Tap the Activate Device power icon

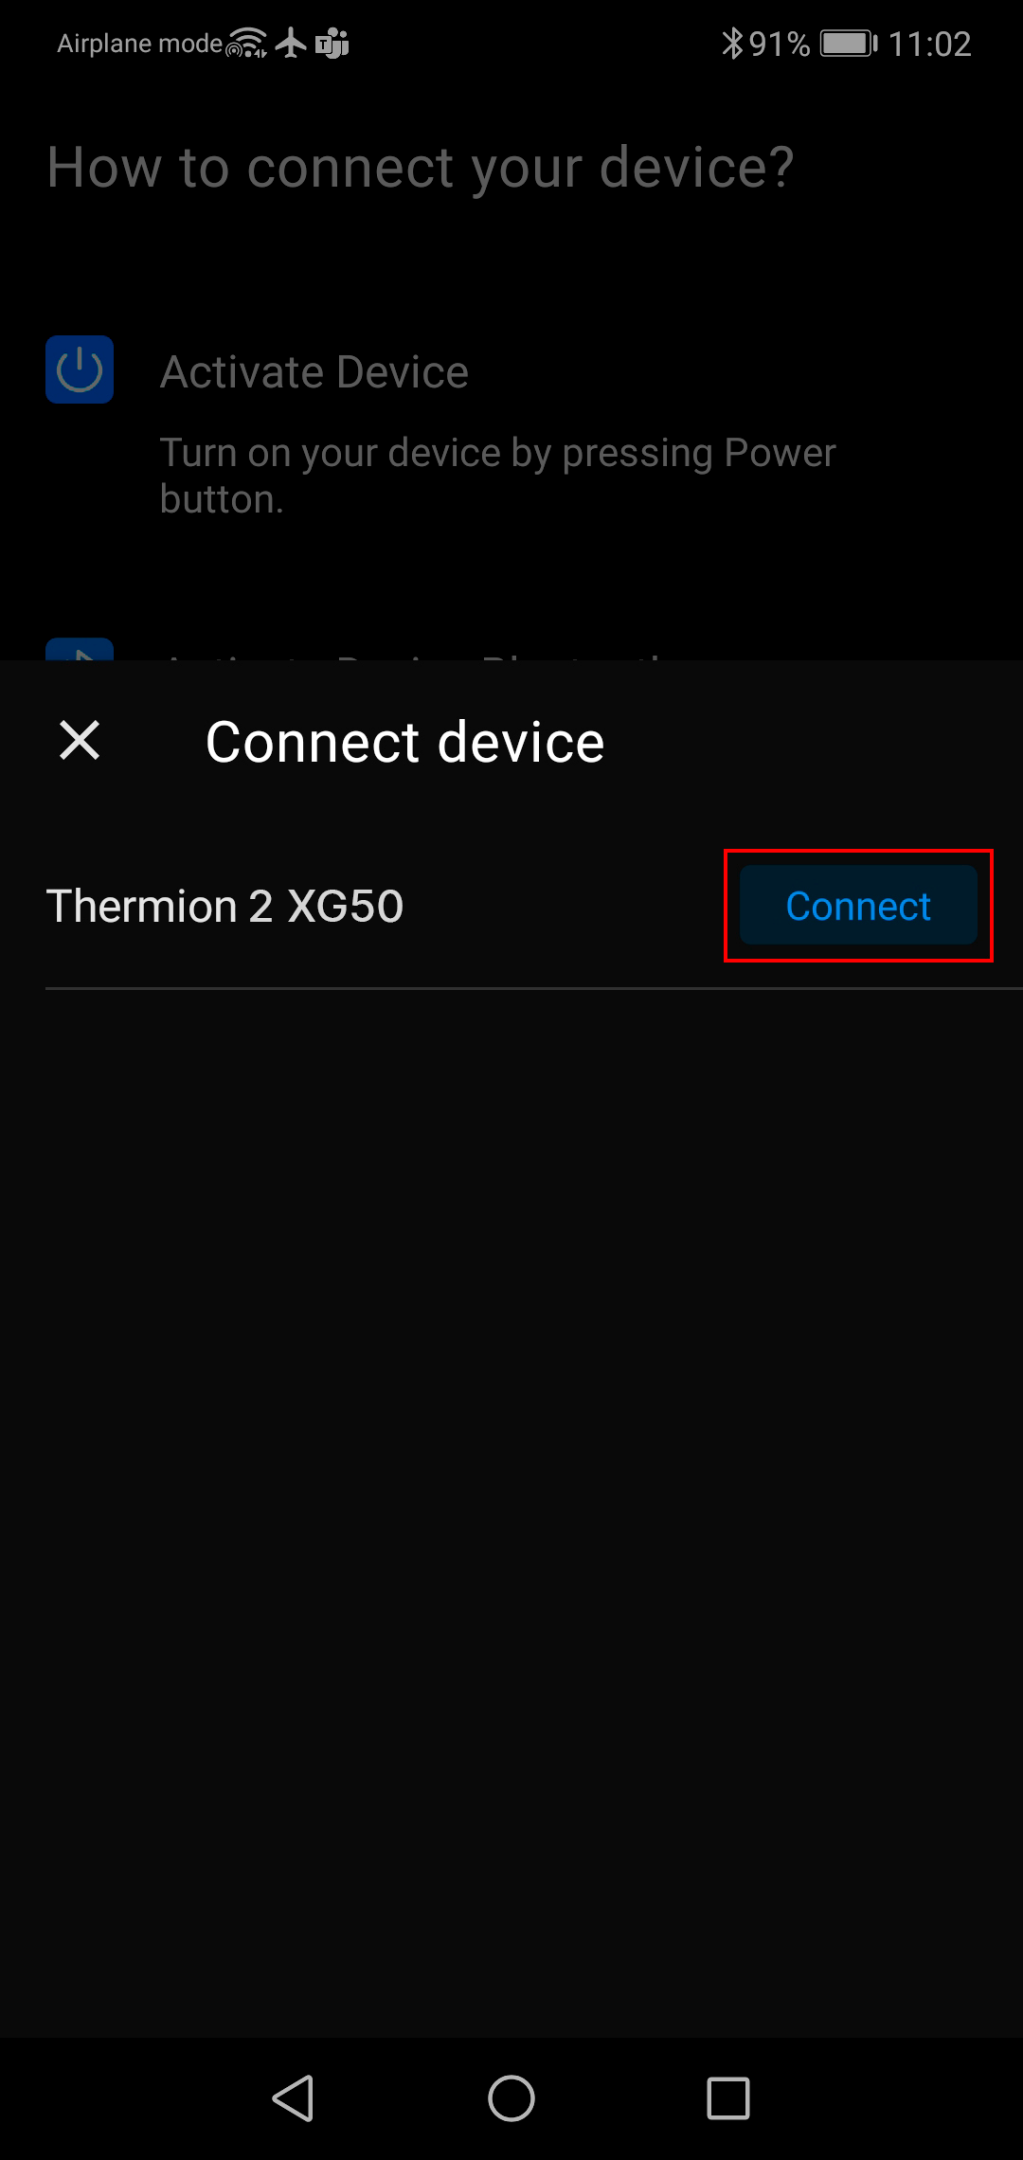tap(79, 370)
